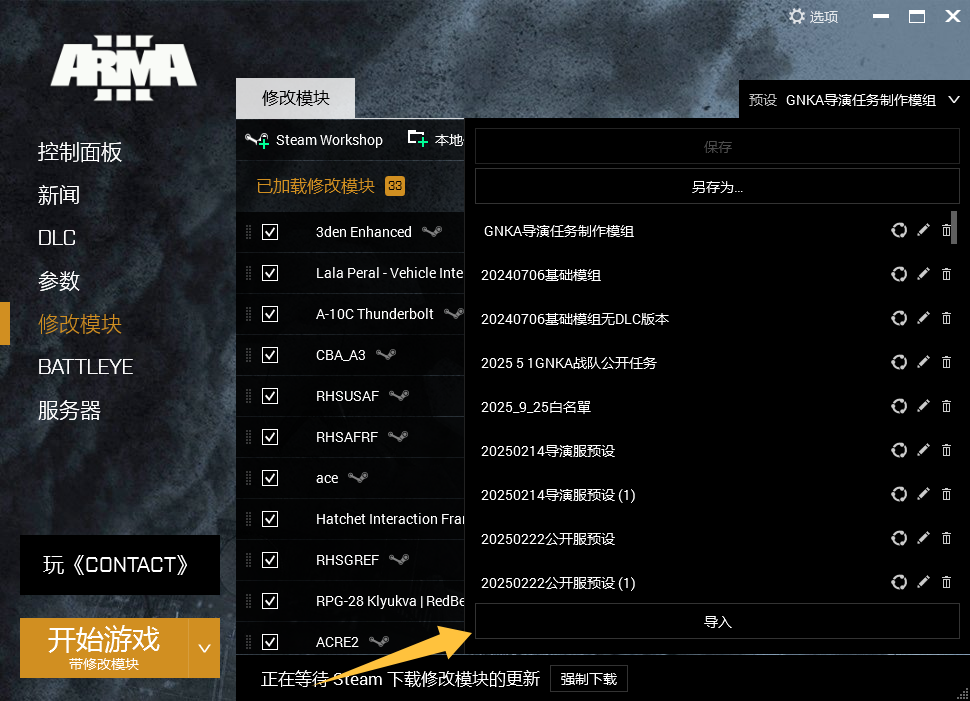Image resolution: width=970 pixels, height=701 pixels.
Task: Open the 服务器 section
Action: (x=69, y=410)
